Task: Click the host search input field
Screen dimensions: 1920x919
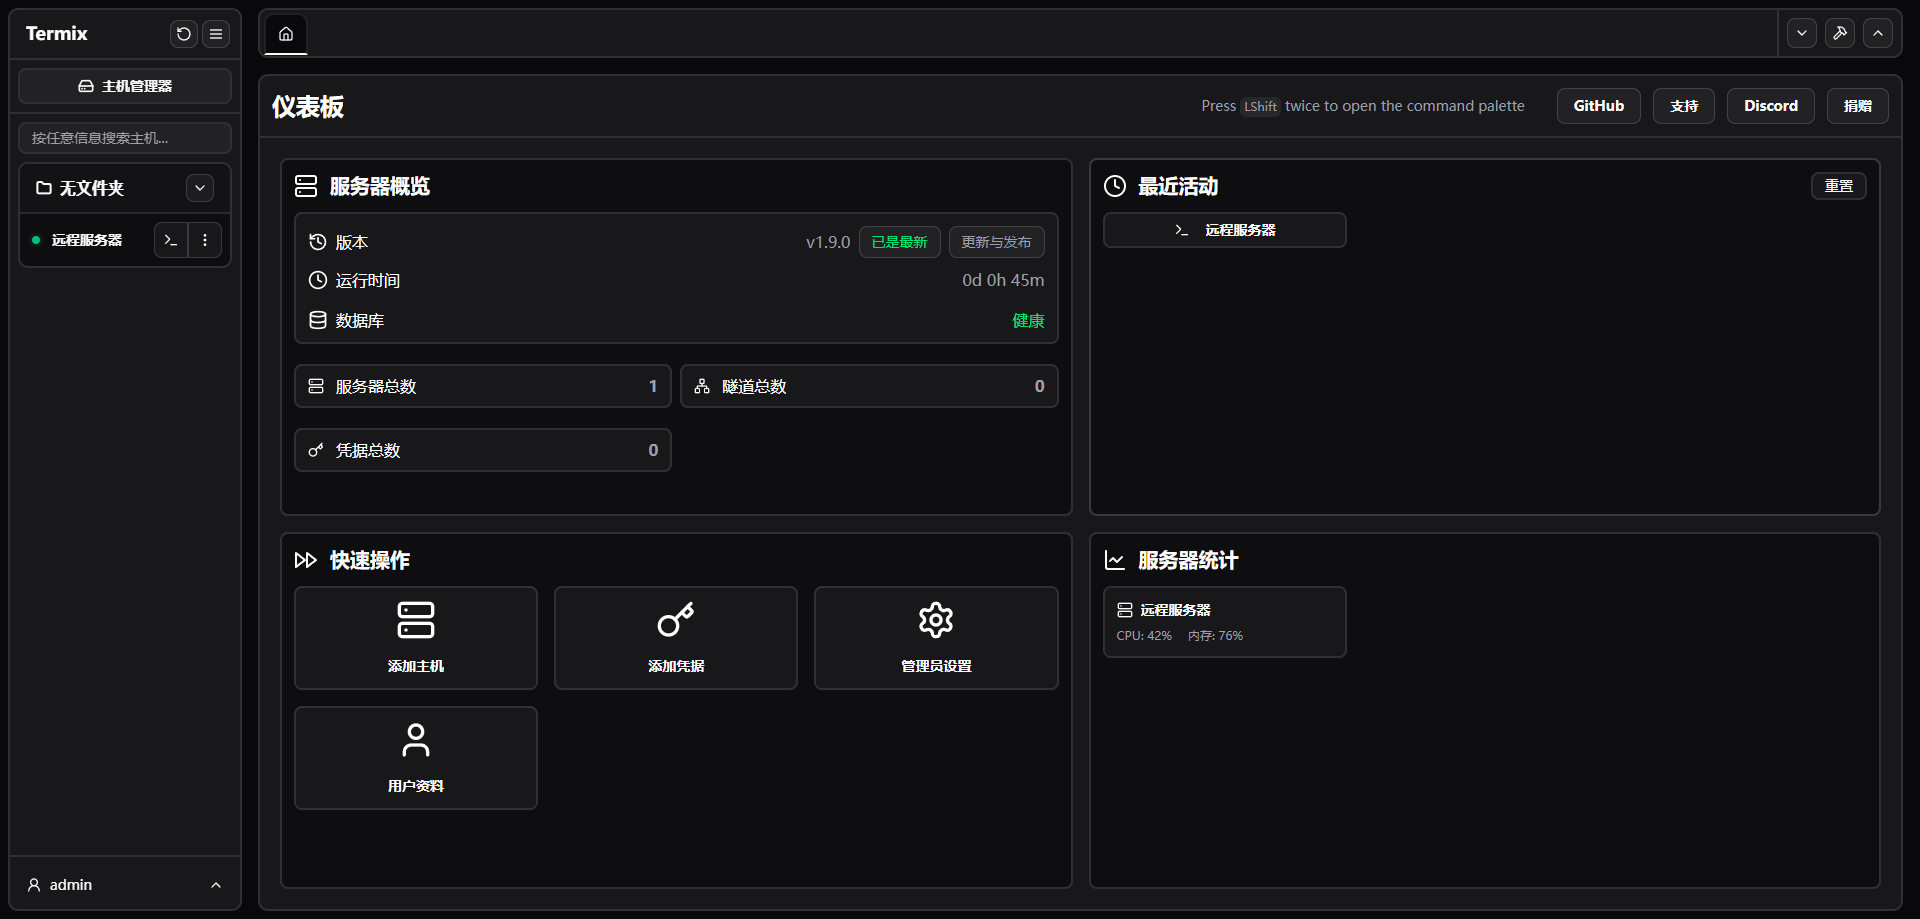Action: click(x=125, y=138)
